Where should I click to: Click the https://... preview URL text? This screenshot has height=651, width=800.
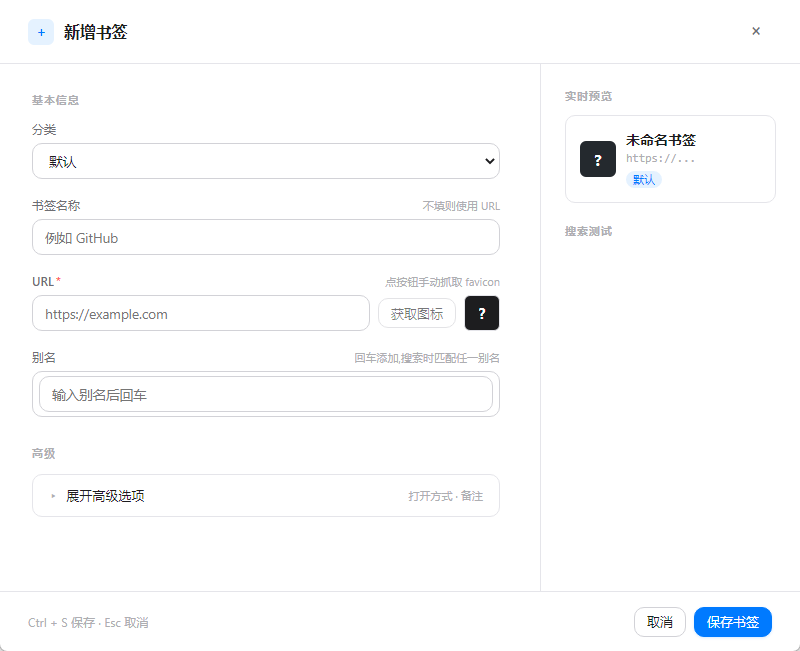tap(660, 158)
